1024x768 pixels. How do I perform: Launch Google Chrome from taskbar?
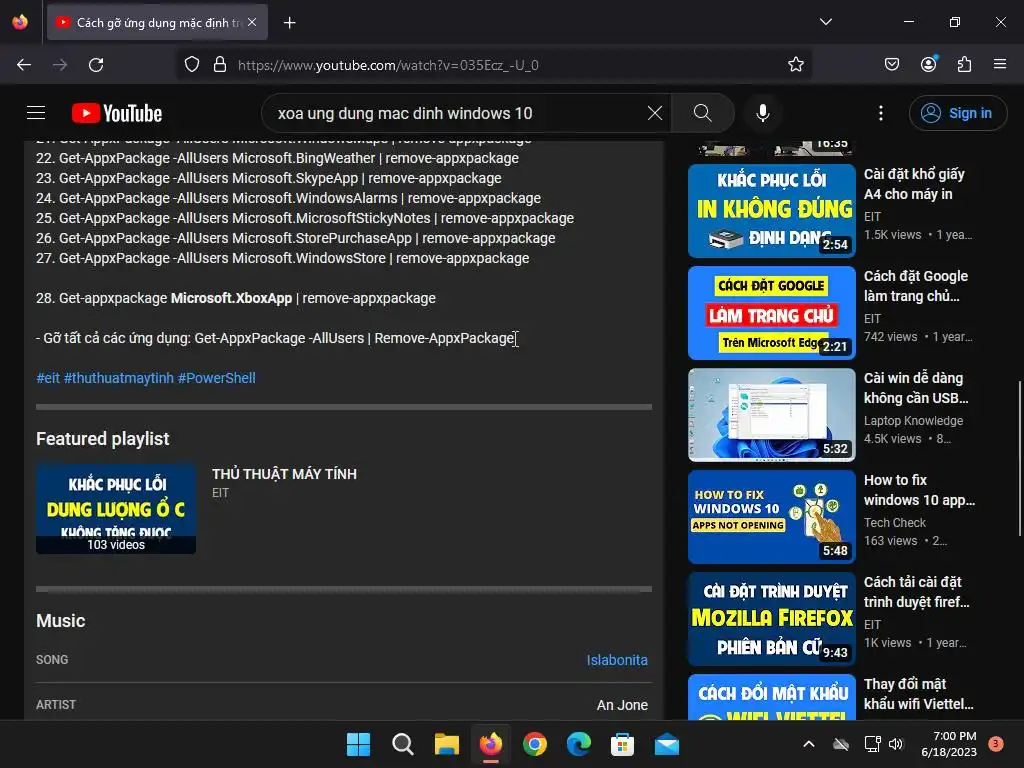coord(535,744)
